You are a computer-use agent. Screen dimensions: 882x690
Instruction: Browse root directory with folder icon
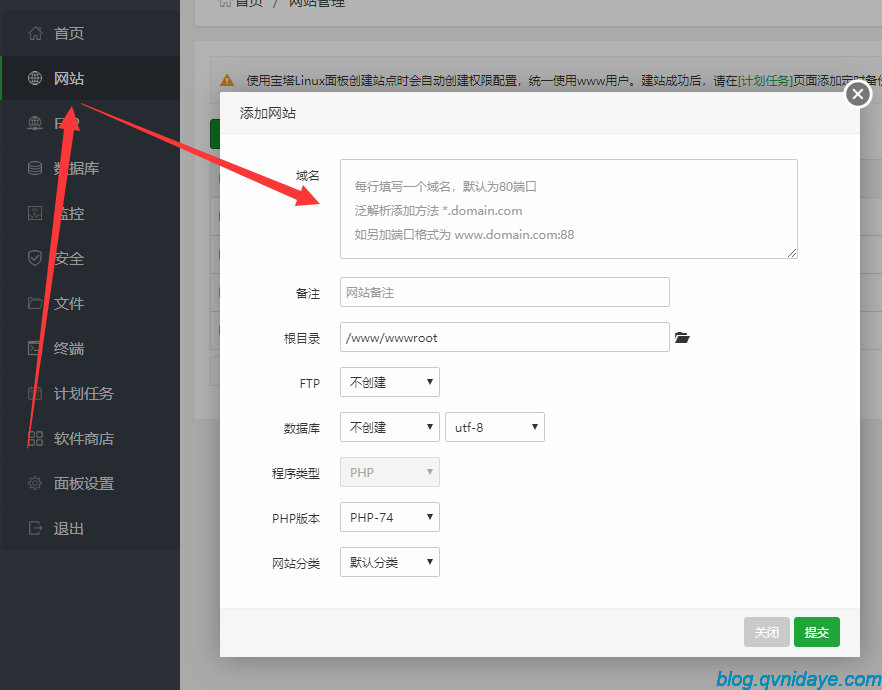(682, 337)
